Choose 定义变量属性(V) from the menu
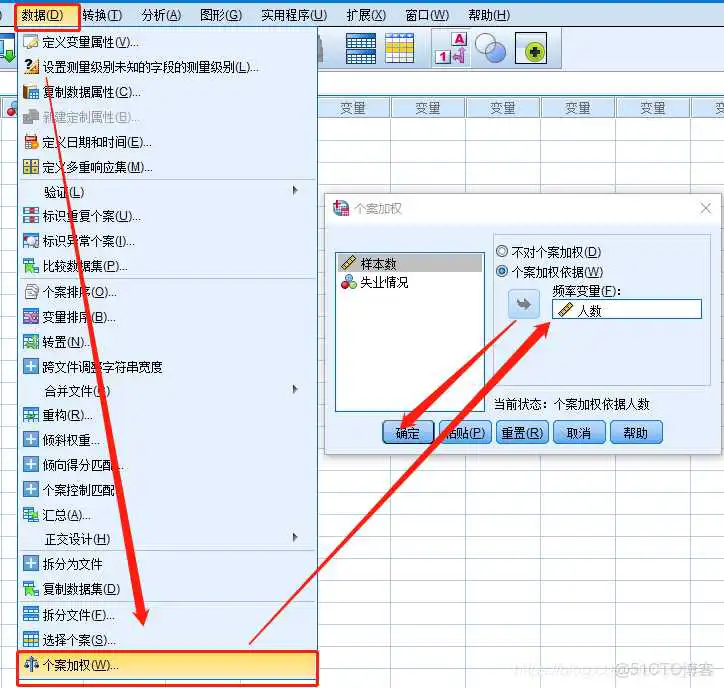Image resolution: width=724 pixels, height=688 pixels. tap(168, 42)
